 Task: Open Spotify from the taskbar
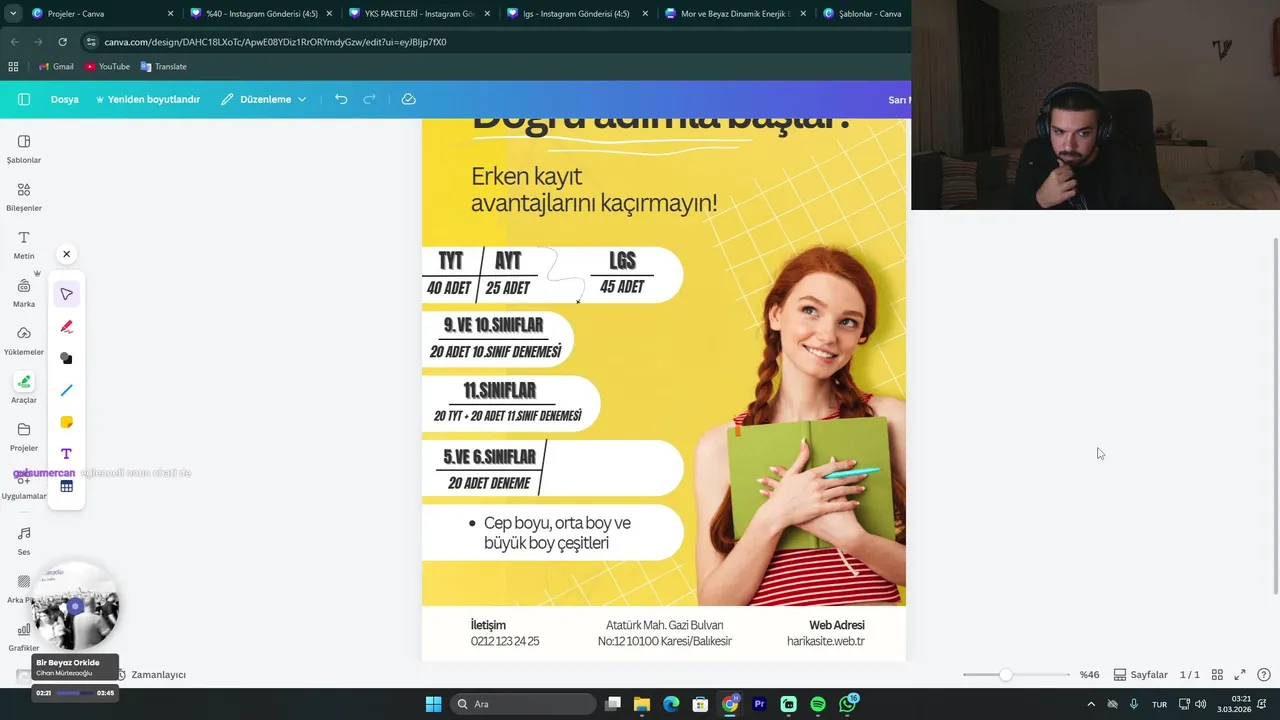(818, 704)
